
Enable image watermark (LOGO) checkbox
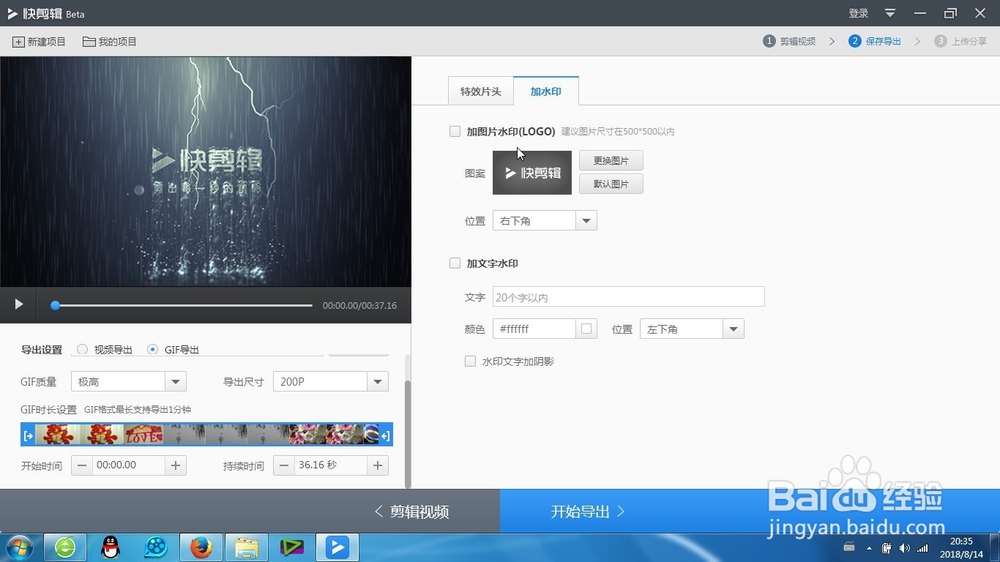coord(455,131)
